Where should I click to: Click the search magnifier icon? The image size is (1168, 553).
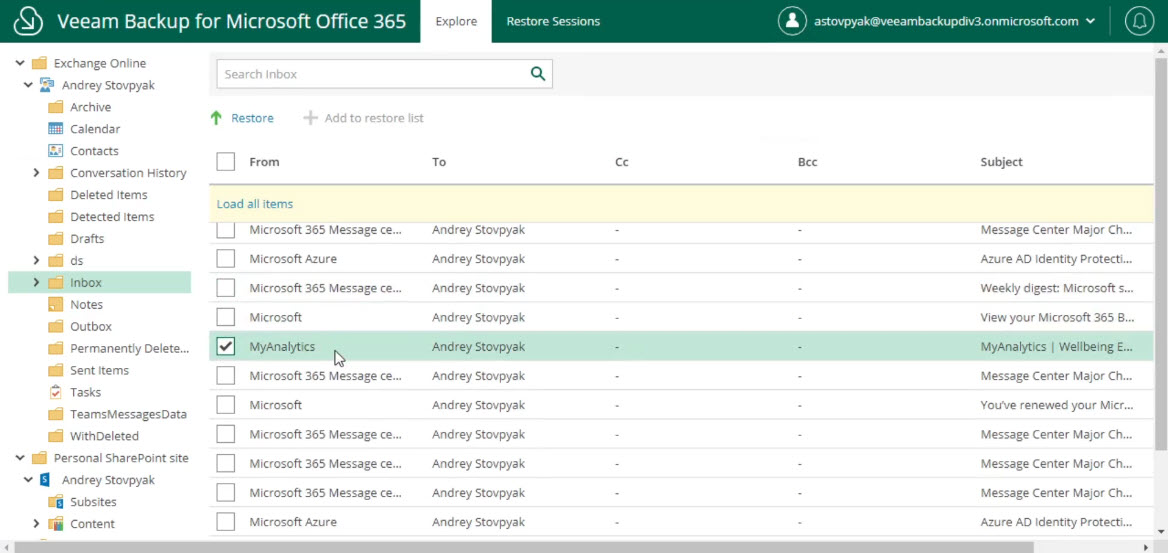(538, 74)
